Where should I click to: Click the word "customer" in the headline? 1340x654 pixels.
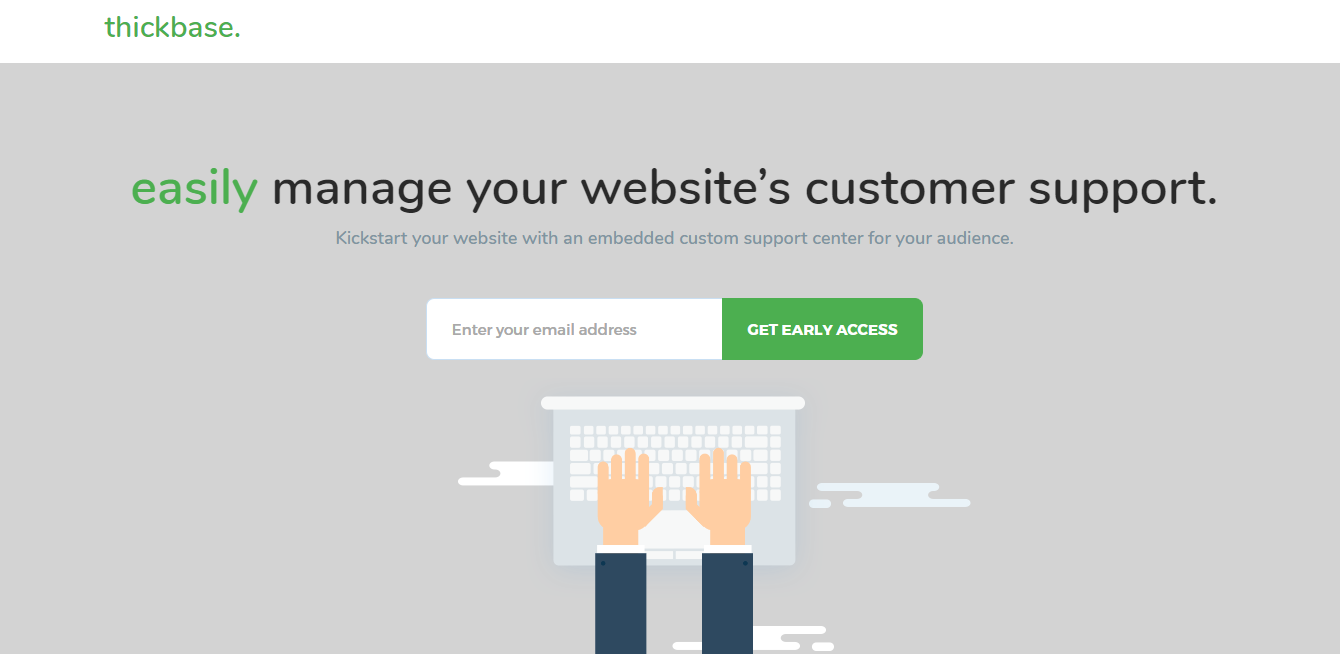(x=909, y=188)
